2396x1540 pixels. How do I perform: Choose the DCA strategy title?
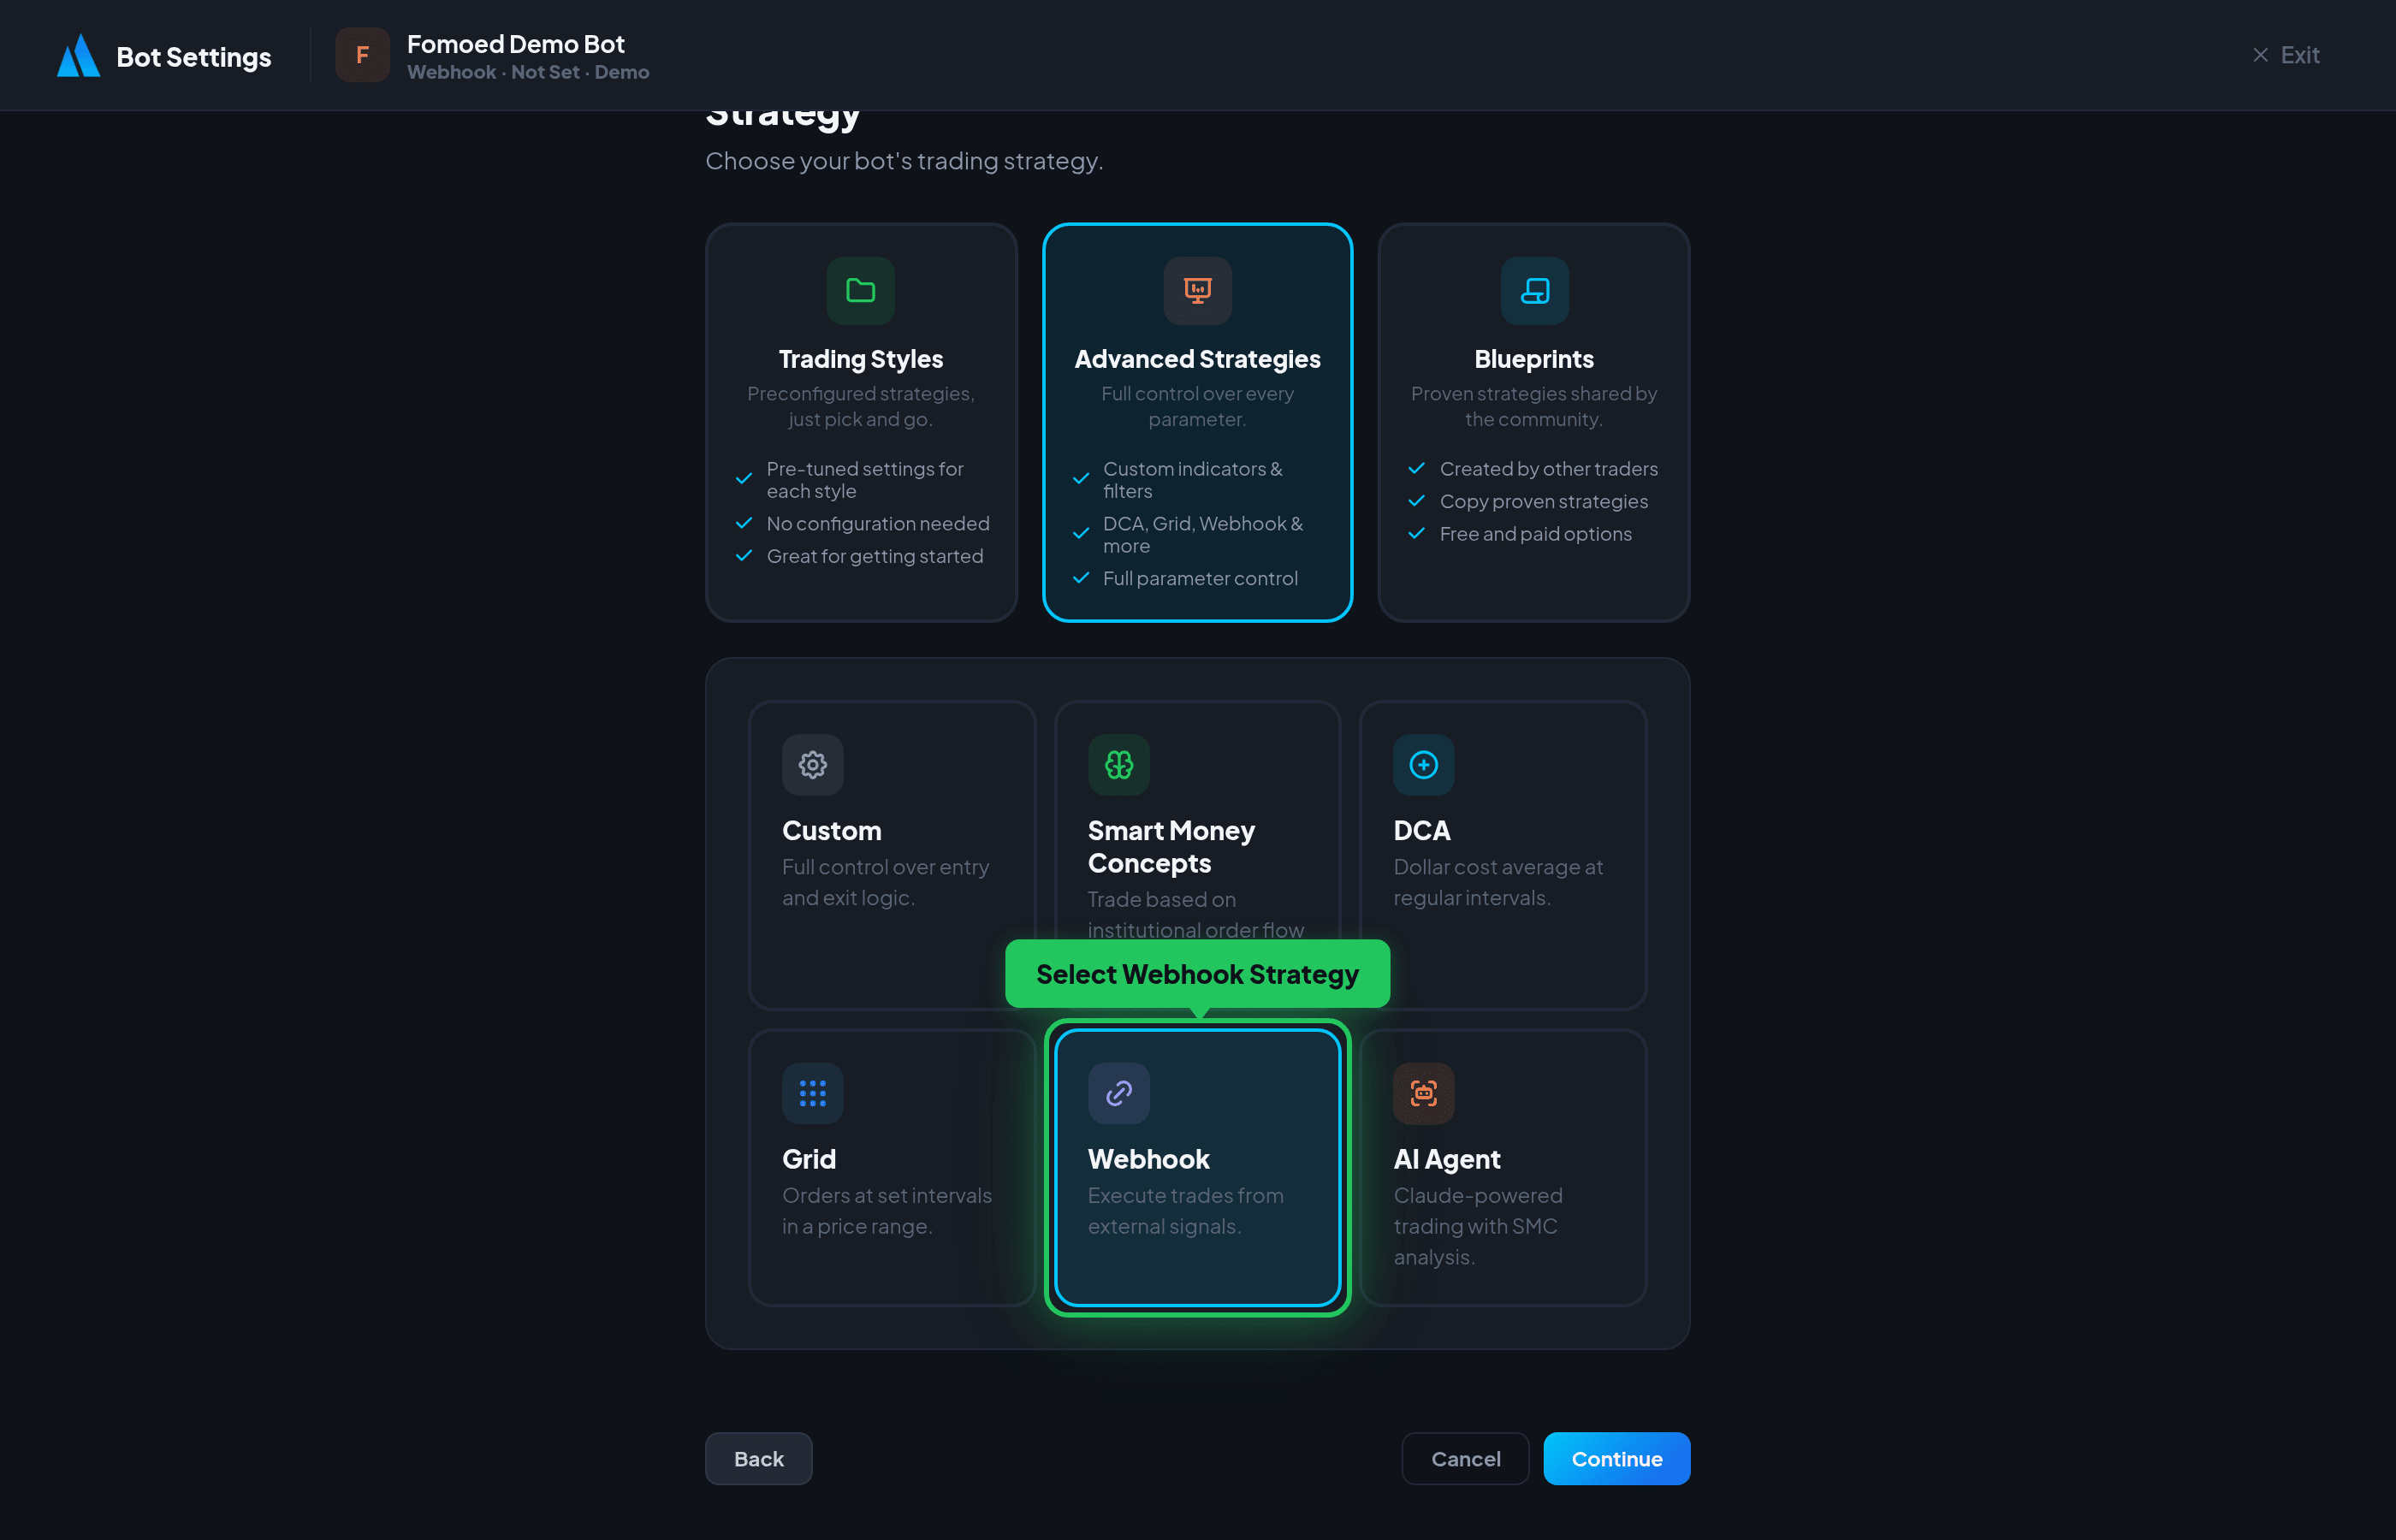coord(1421,831)
